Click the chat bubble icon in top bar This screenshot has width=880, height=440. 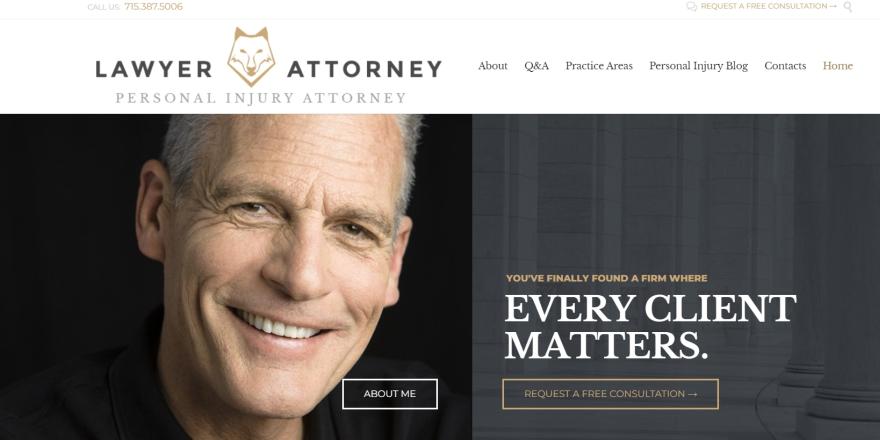coord(691,6)
